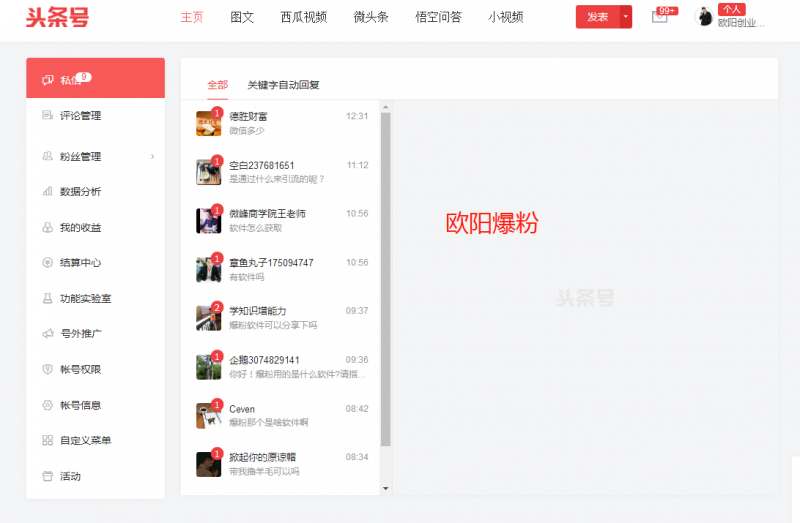800x523 pixels.
Task: Click the red 发表 button
Action: 598,17
